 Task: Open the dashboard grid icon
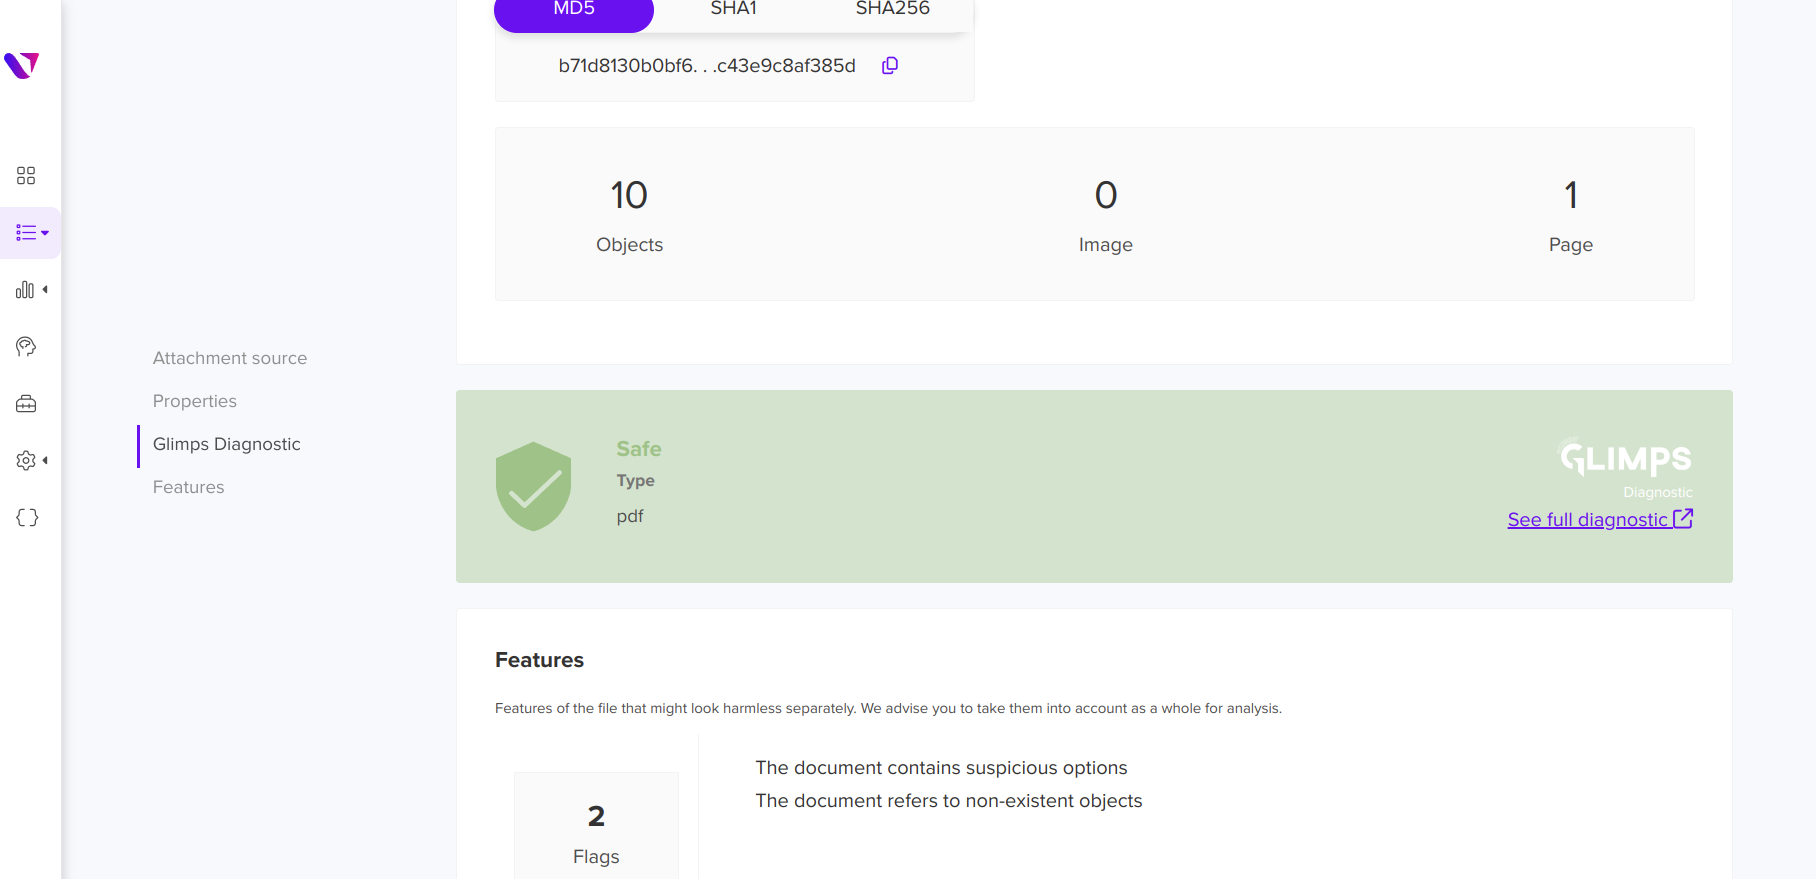point(26,176)
